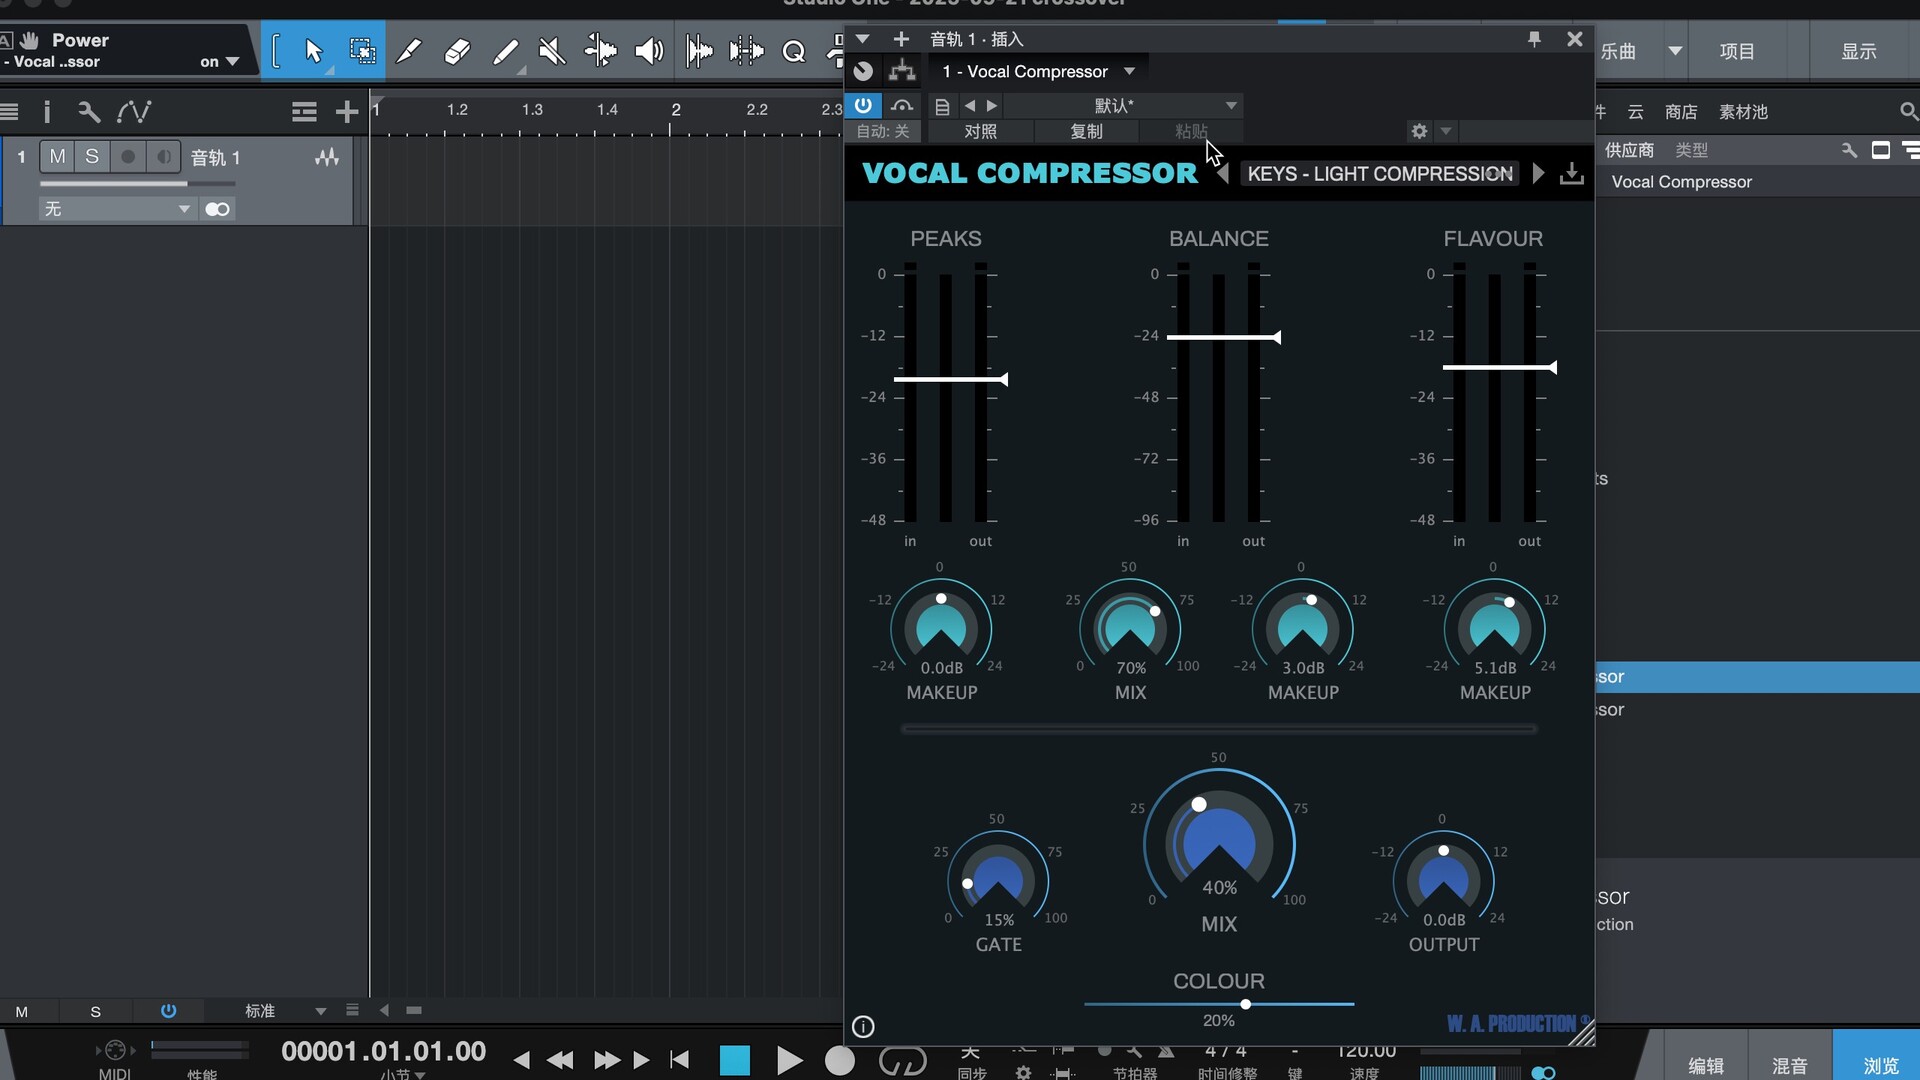
Task: Switch to 编辑 view
Action: 1706,1066
